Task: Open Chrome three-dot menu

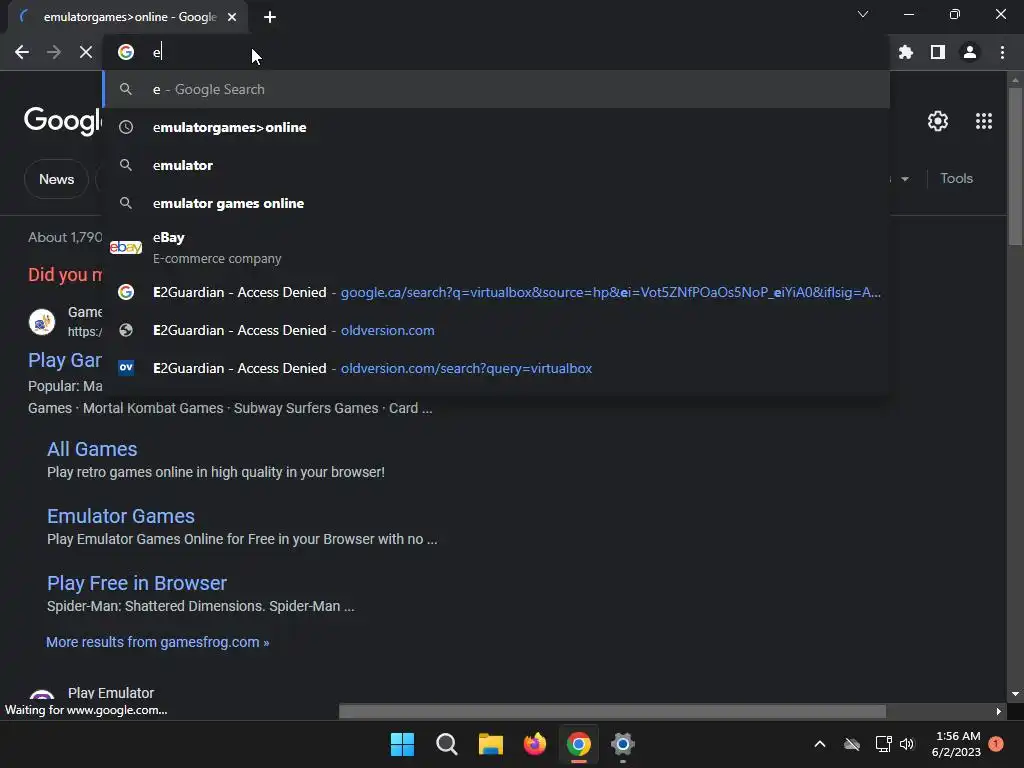Action: (x=1002, y=52)
